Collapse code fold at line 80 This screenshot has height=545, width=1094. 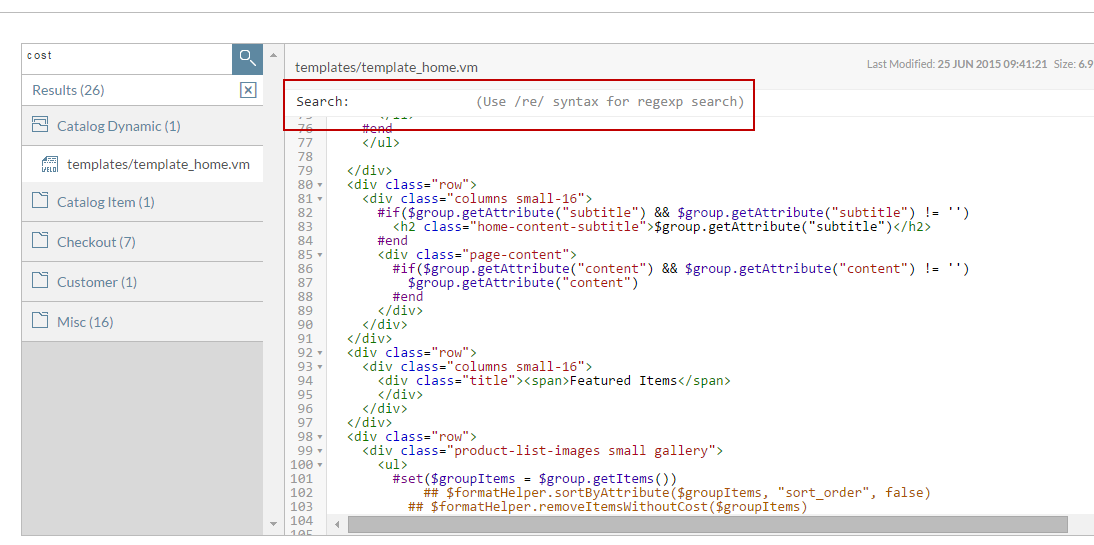(x=320, y=185)
